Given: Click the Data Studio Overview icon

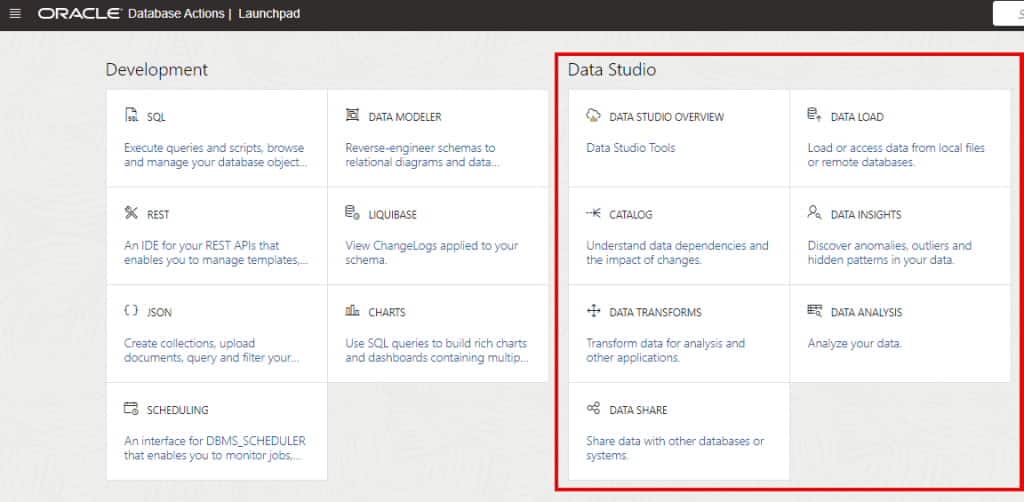Looking at the screenshot, I should tap(593, 116).
